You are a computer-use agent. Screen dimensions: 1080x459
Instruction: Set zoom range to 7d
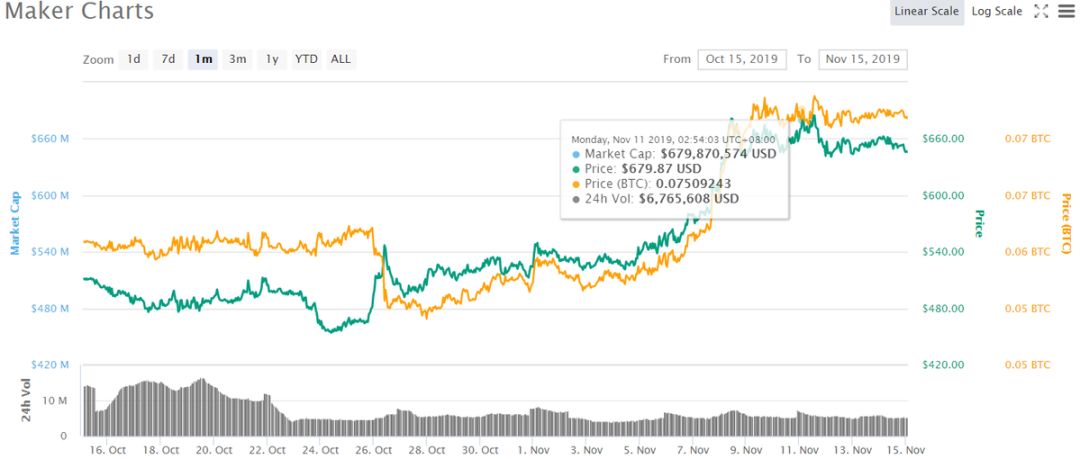pos(168,59)
